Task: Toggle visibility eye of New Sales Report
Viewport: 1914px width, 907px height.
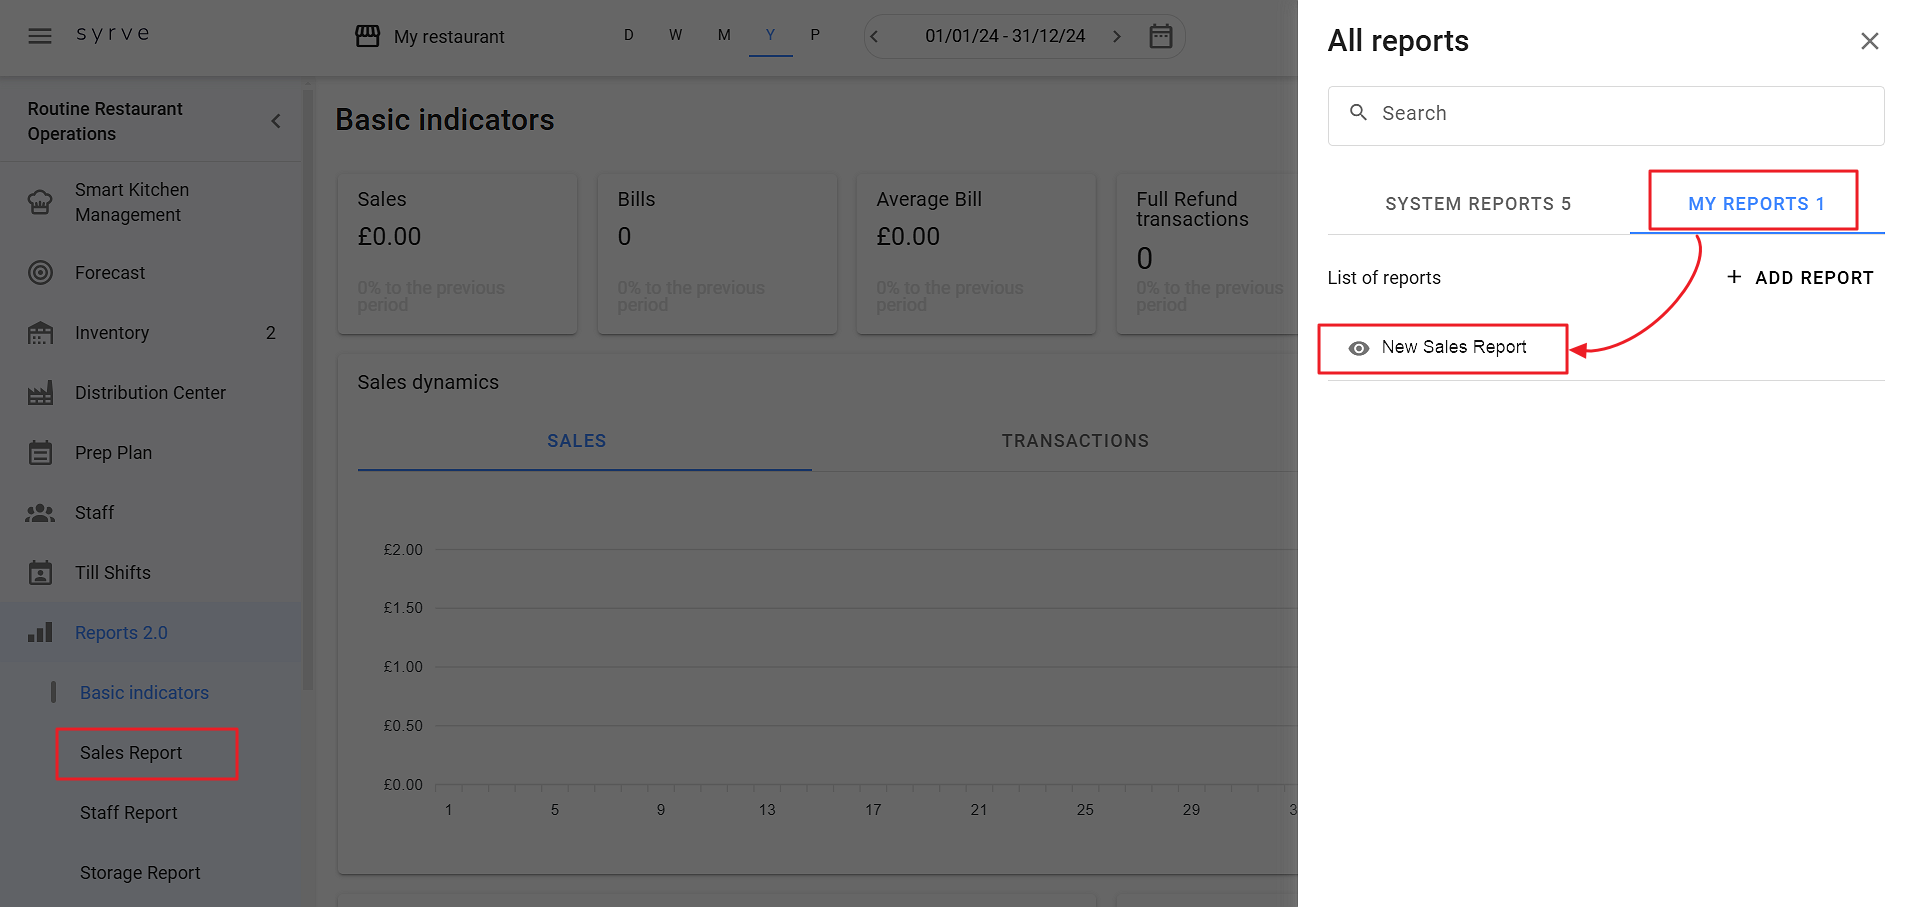Action: (1358, 348)
